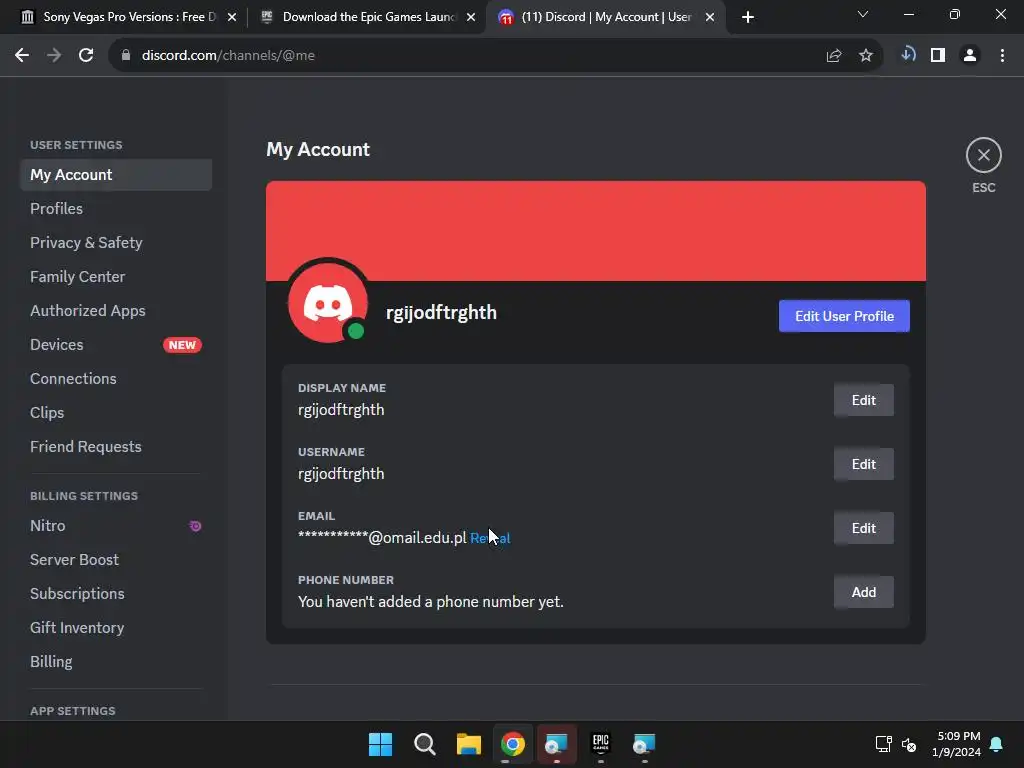Add a phone number

pos(863,592)
